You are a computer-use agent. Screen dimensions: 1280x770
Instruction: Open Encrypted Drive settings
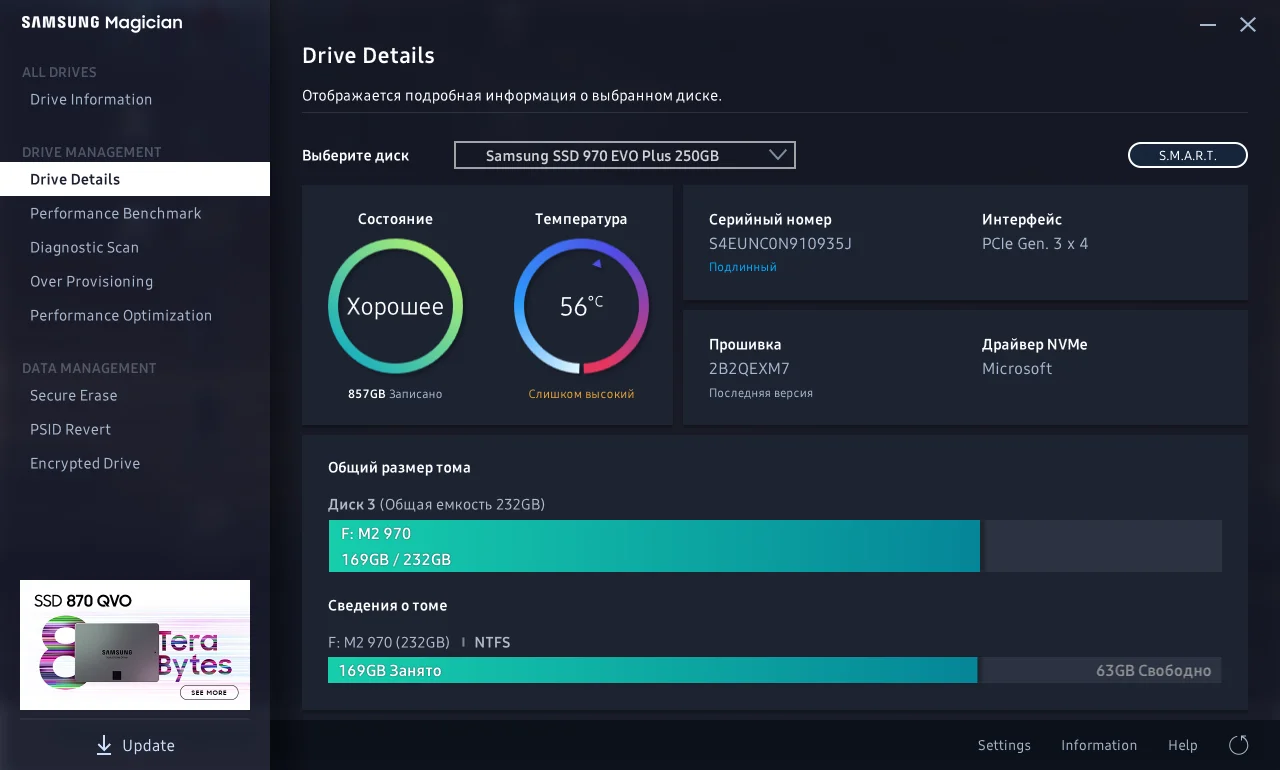pyautogui.click(x=85, y=463)
